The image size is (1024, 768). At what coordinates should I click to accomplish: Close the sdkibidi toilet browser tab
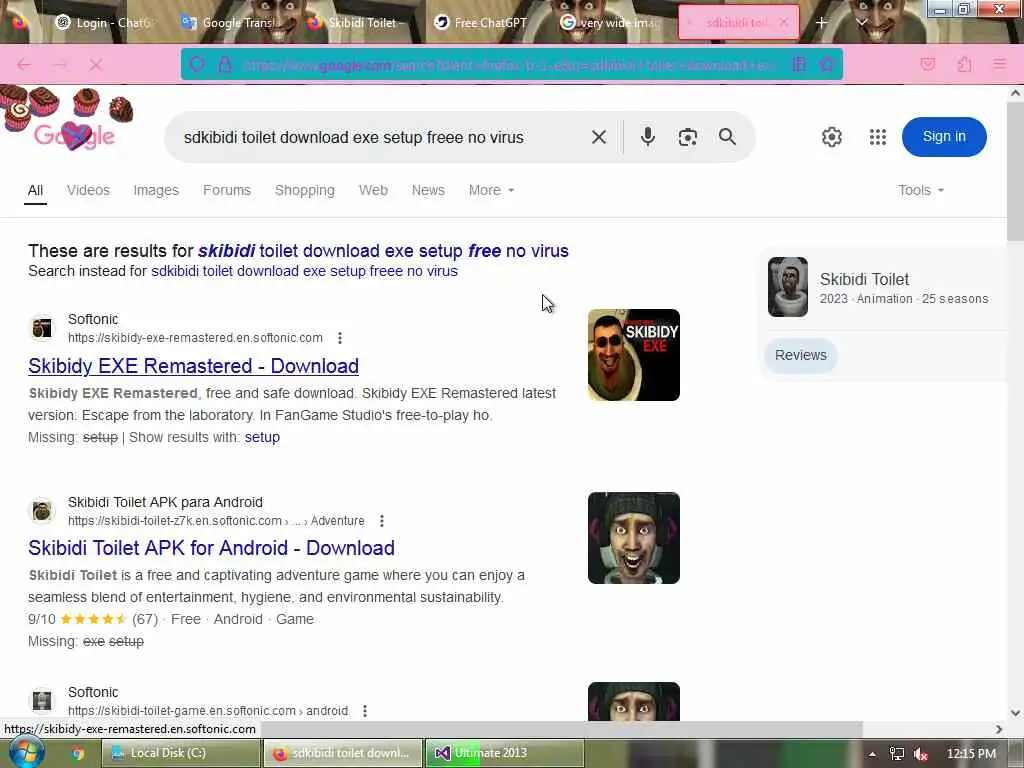pyautogui.click(x=784, y=22)
